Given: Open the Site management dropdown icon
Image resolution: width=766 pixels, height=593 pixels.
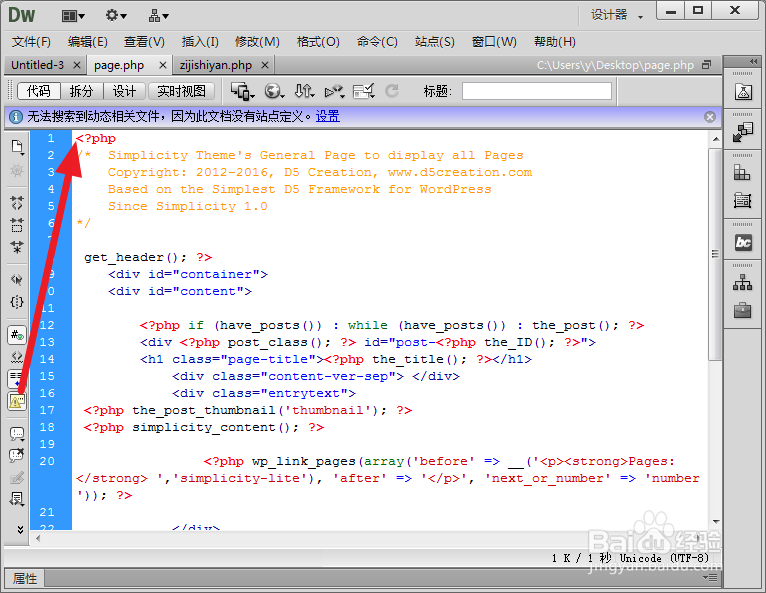Looking at the screenshot, I should pos(158,16).
